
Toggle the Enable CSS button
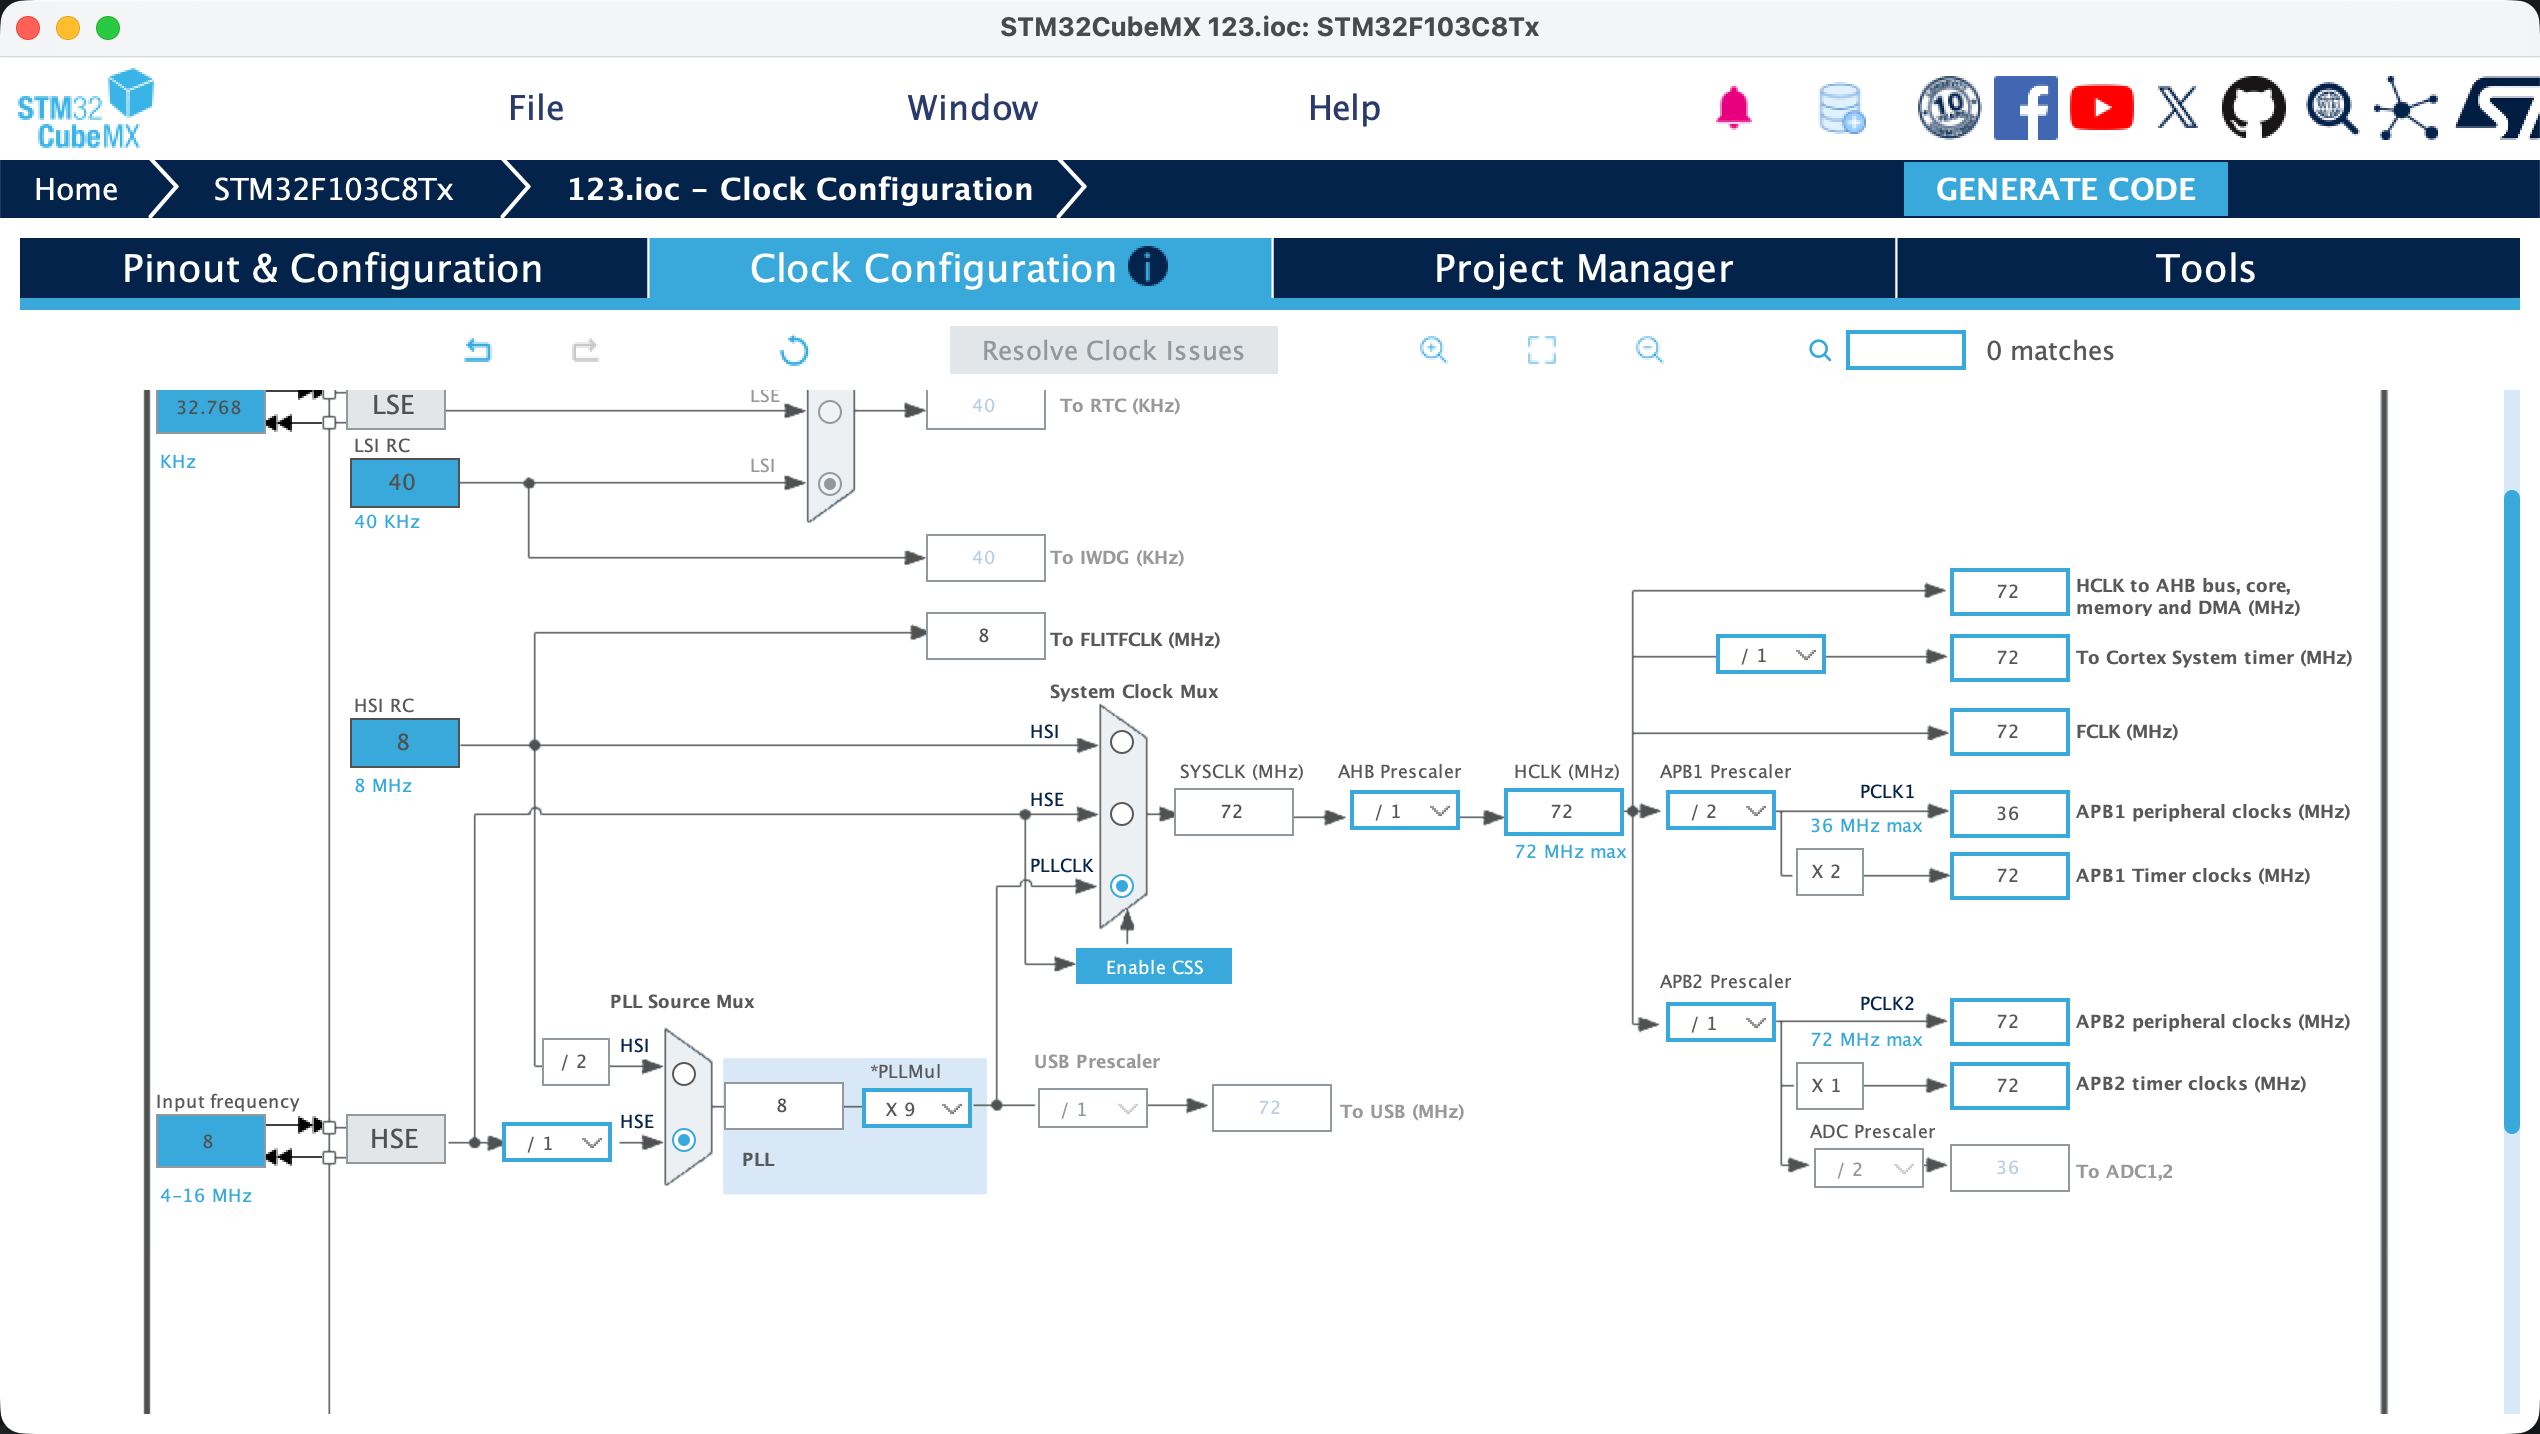click(x=1154, y=967)
